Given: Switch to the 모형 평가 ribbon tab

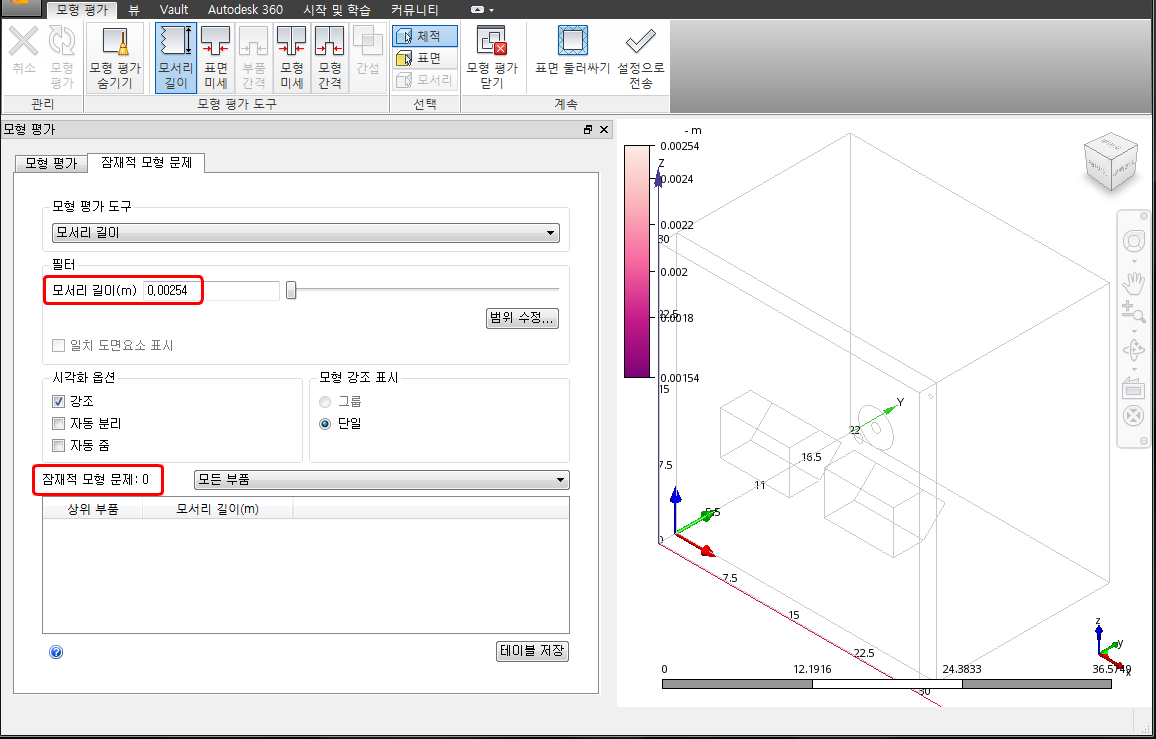Looking at the screenshot, I should [x=82, y=10].
